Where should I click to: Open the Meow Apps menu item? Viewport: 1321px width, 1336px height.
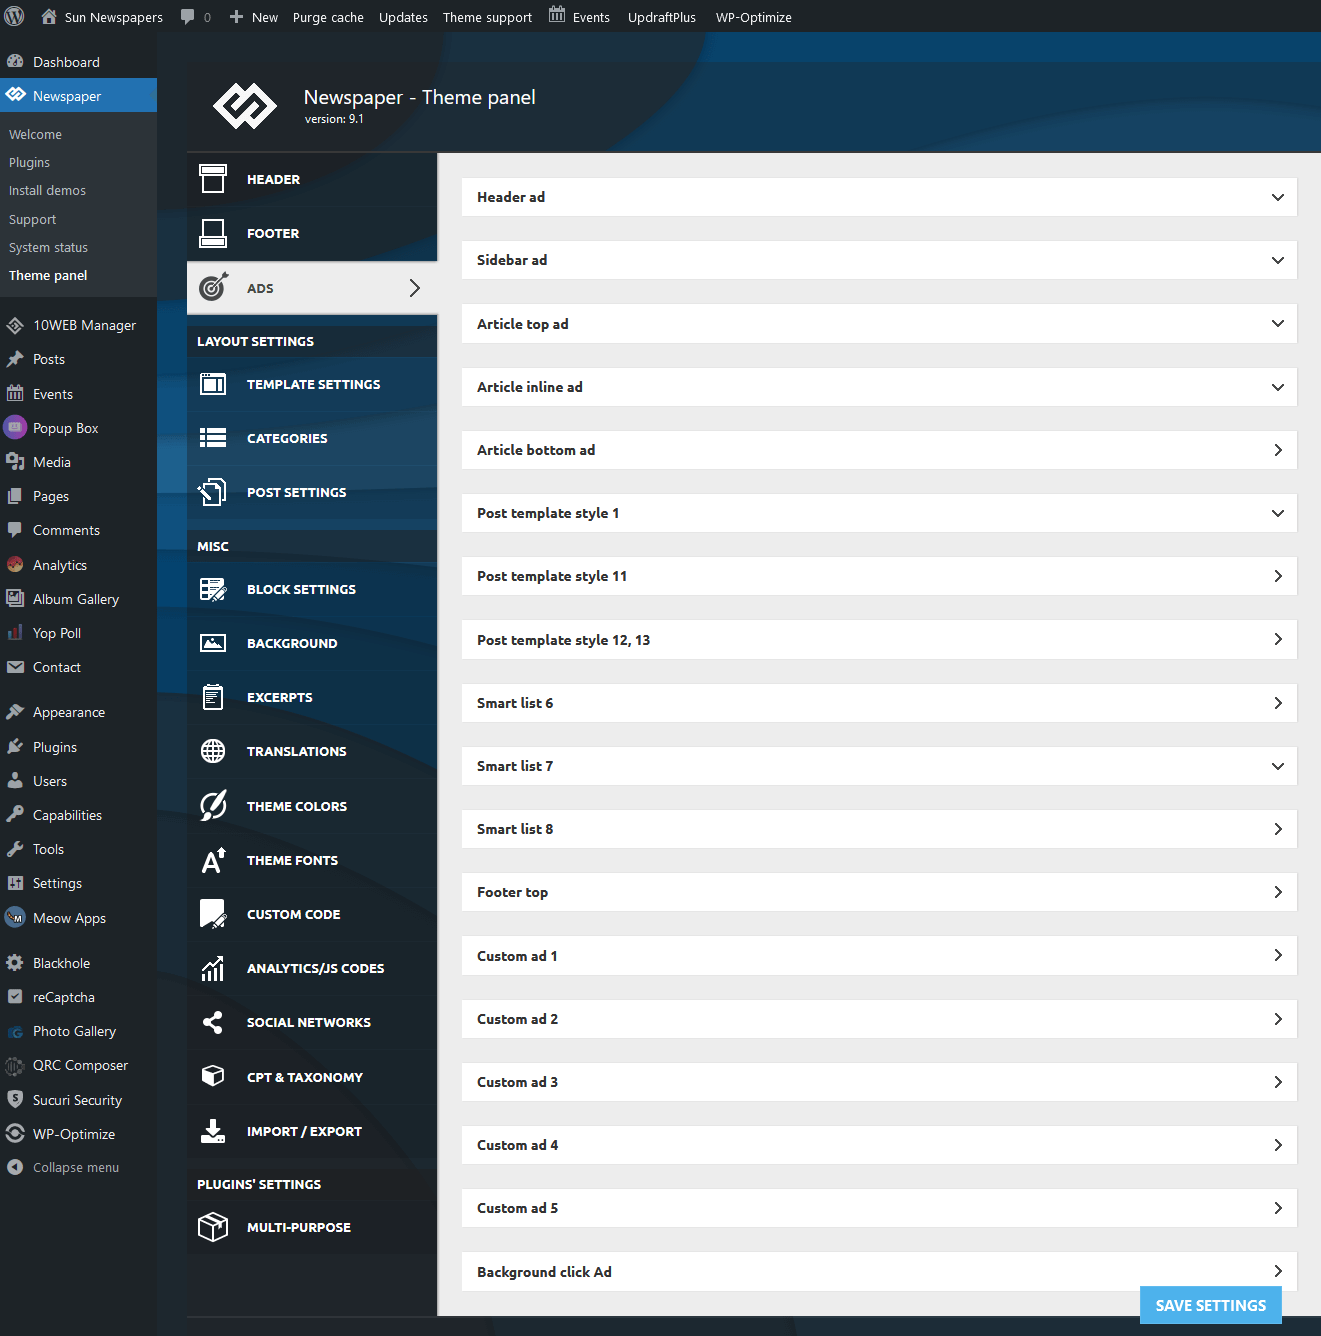pos(78,918)
